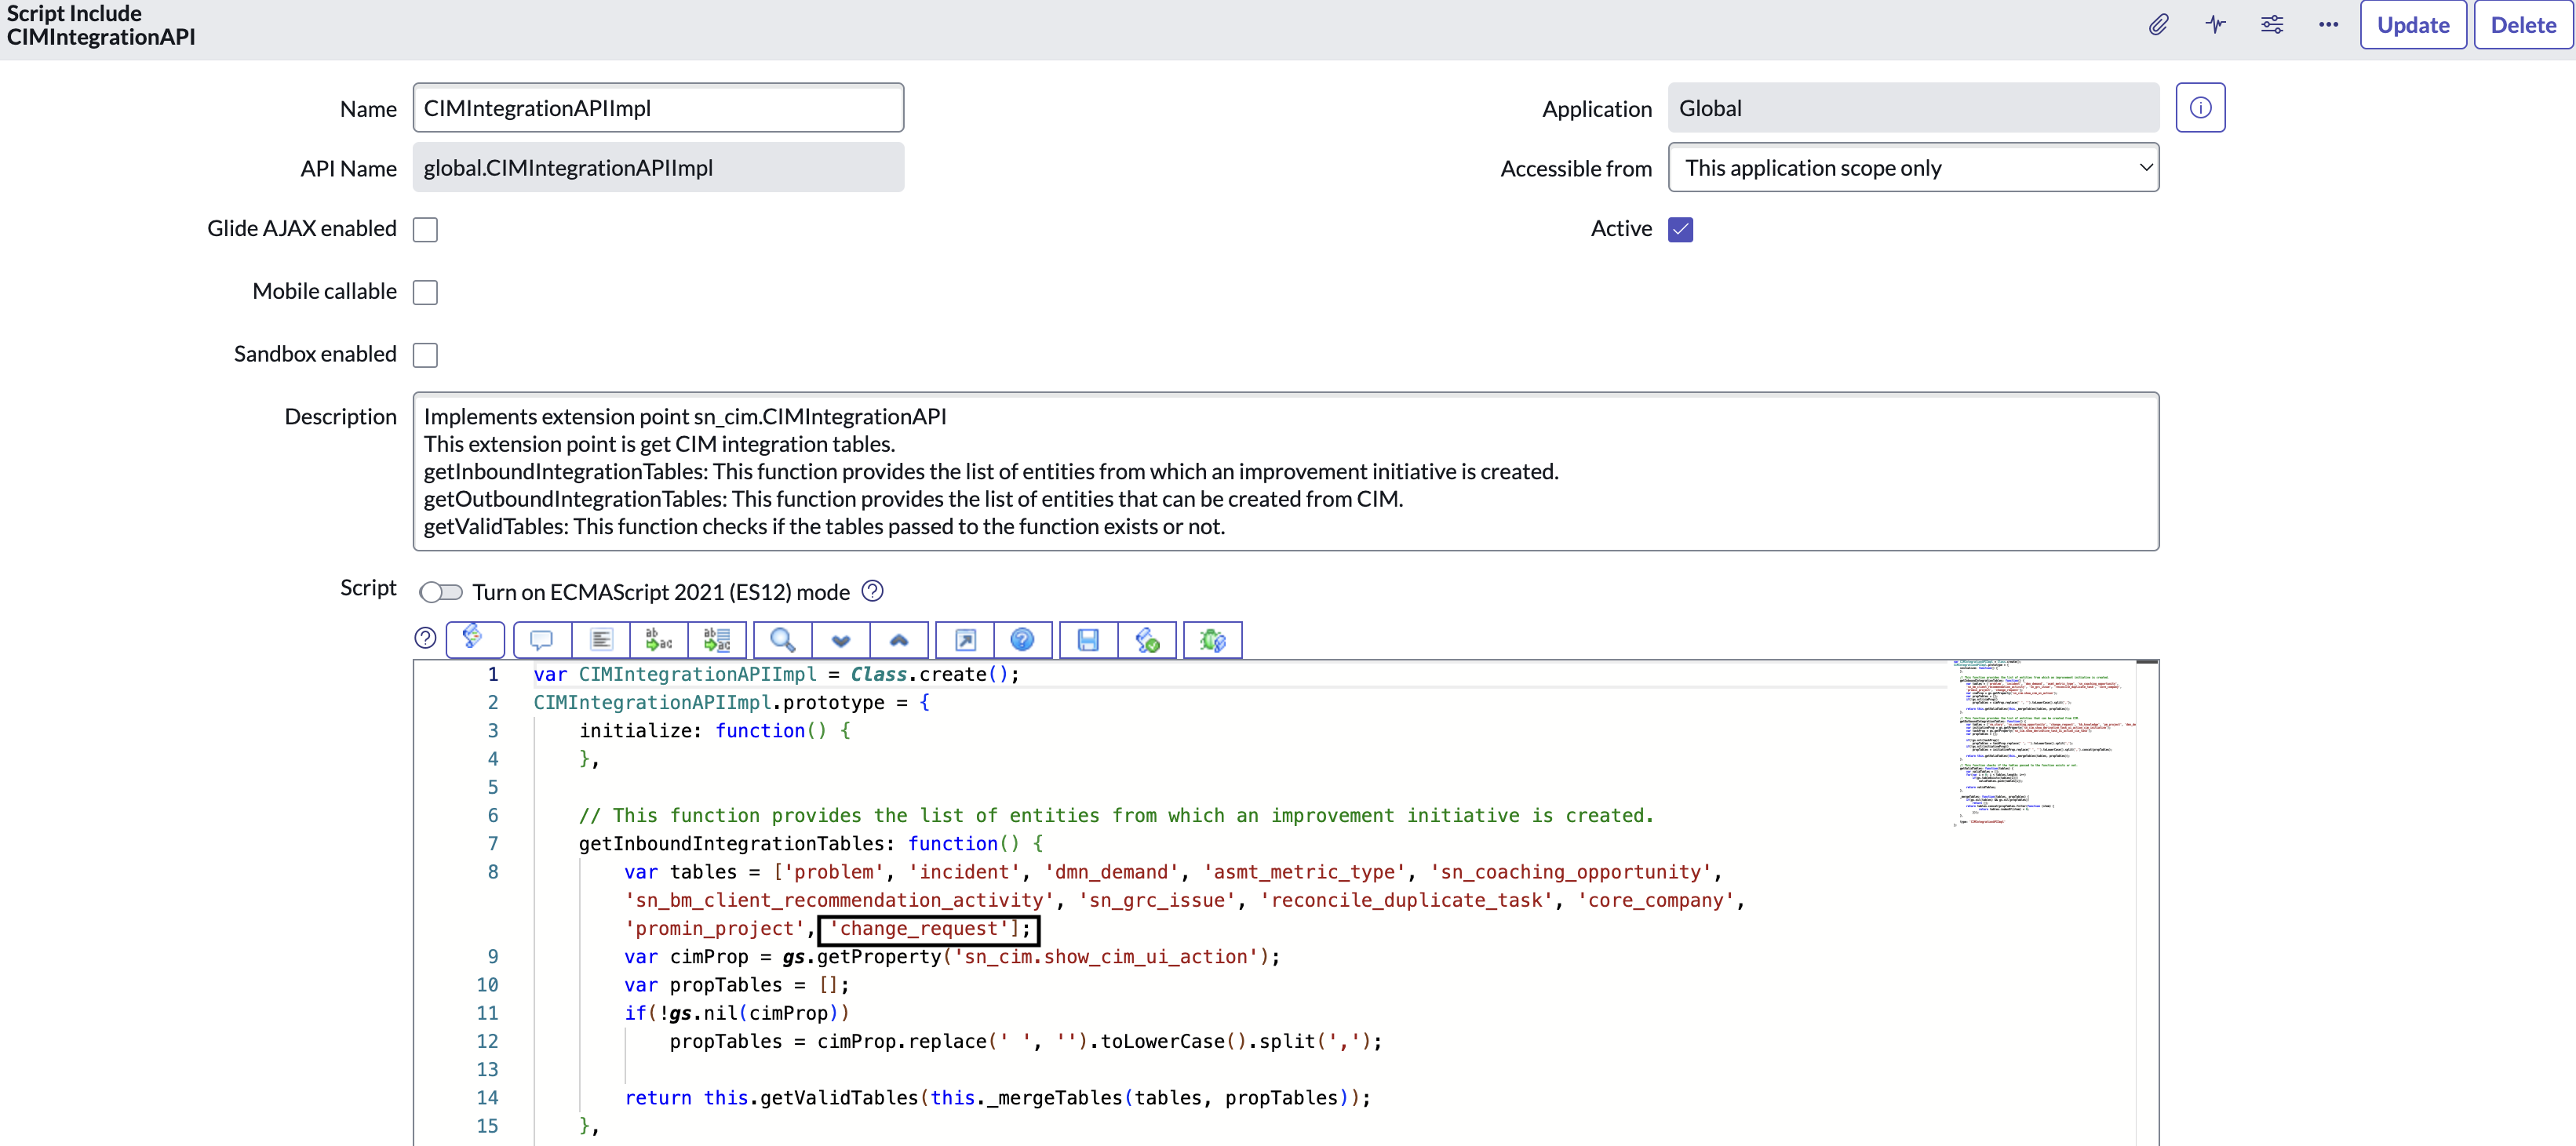Open the activity stream pulse icon

(x=2215, y=25)
